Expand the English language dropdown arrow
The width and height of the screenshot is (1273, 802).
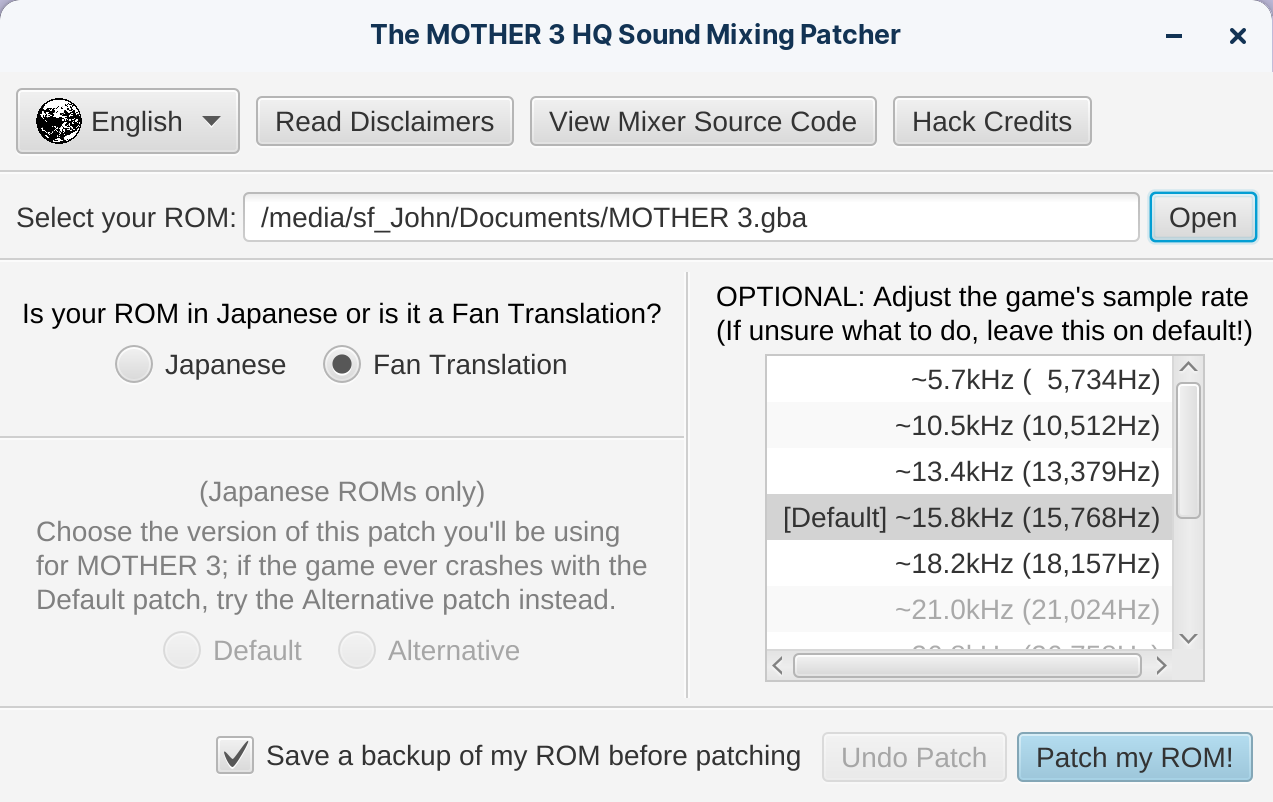coord(211,121)
